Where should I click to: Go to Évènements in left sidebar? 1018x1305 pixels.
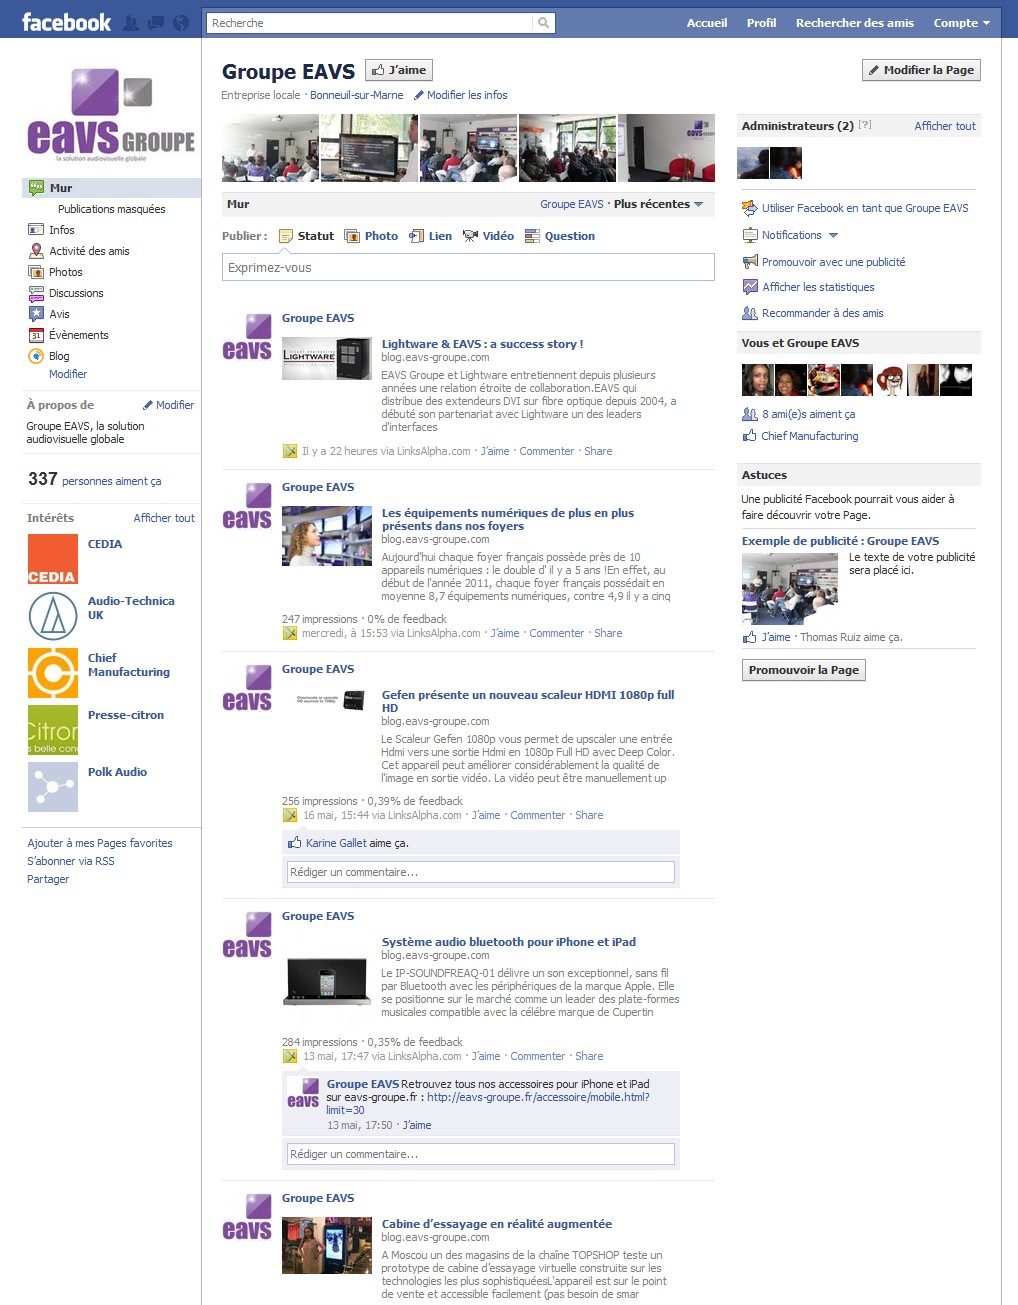click(78, 335)
